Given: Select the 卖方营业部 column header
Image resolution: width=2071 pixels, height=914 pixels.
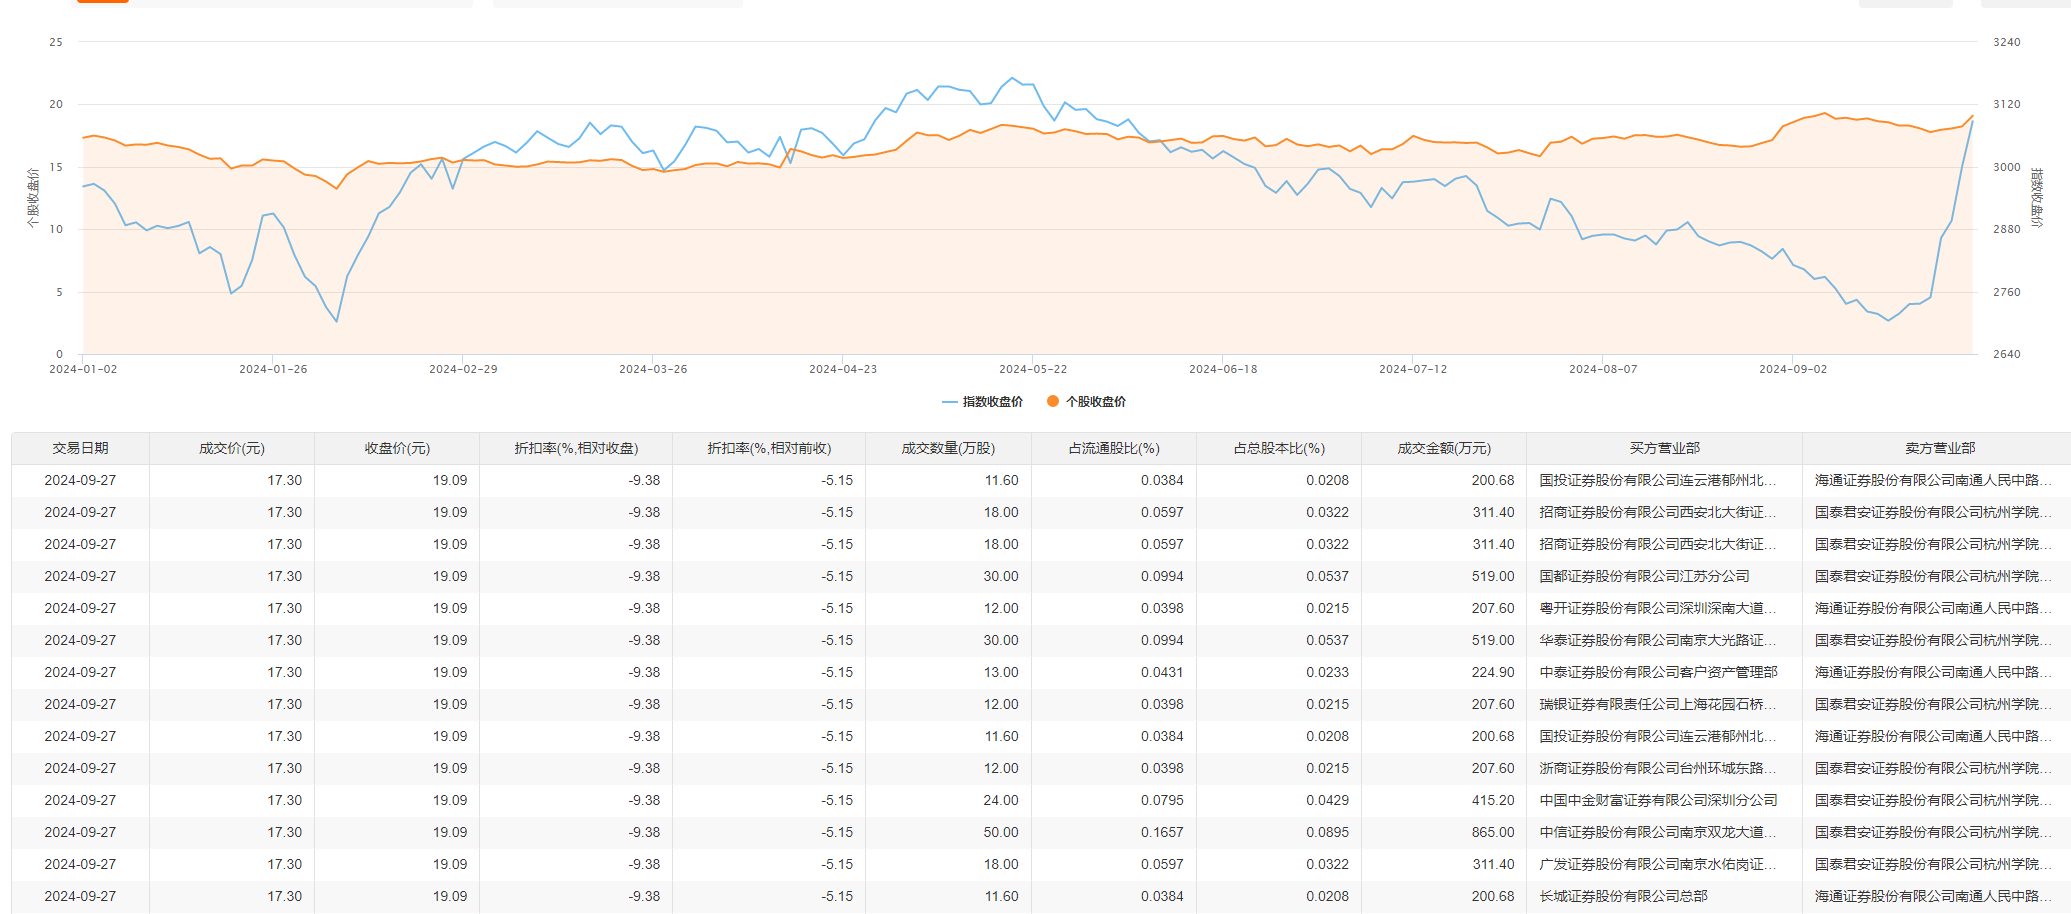Looking at the screenshot, I should coord(1939,448).
